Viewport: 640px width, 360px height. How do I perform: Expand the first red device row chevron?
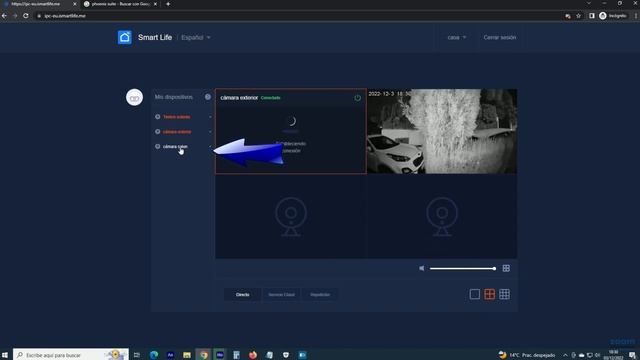210,117
